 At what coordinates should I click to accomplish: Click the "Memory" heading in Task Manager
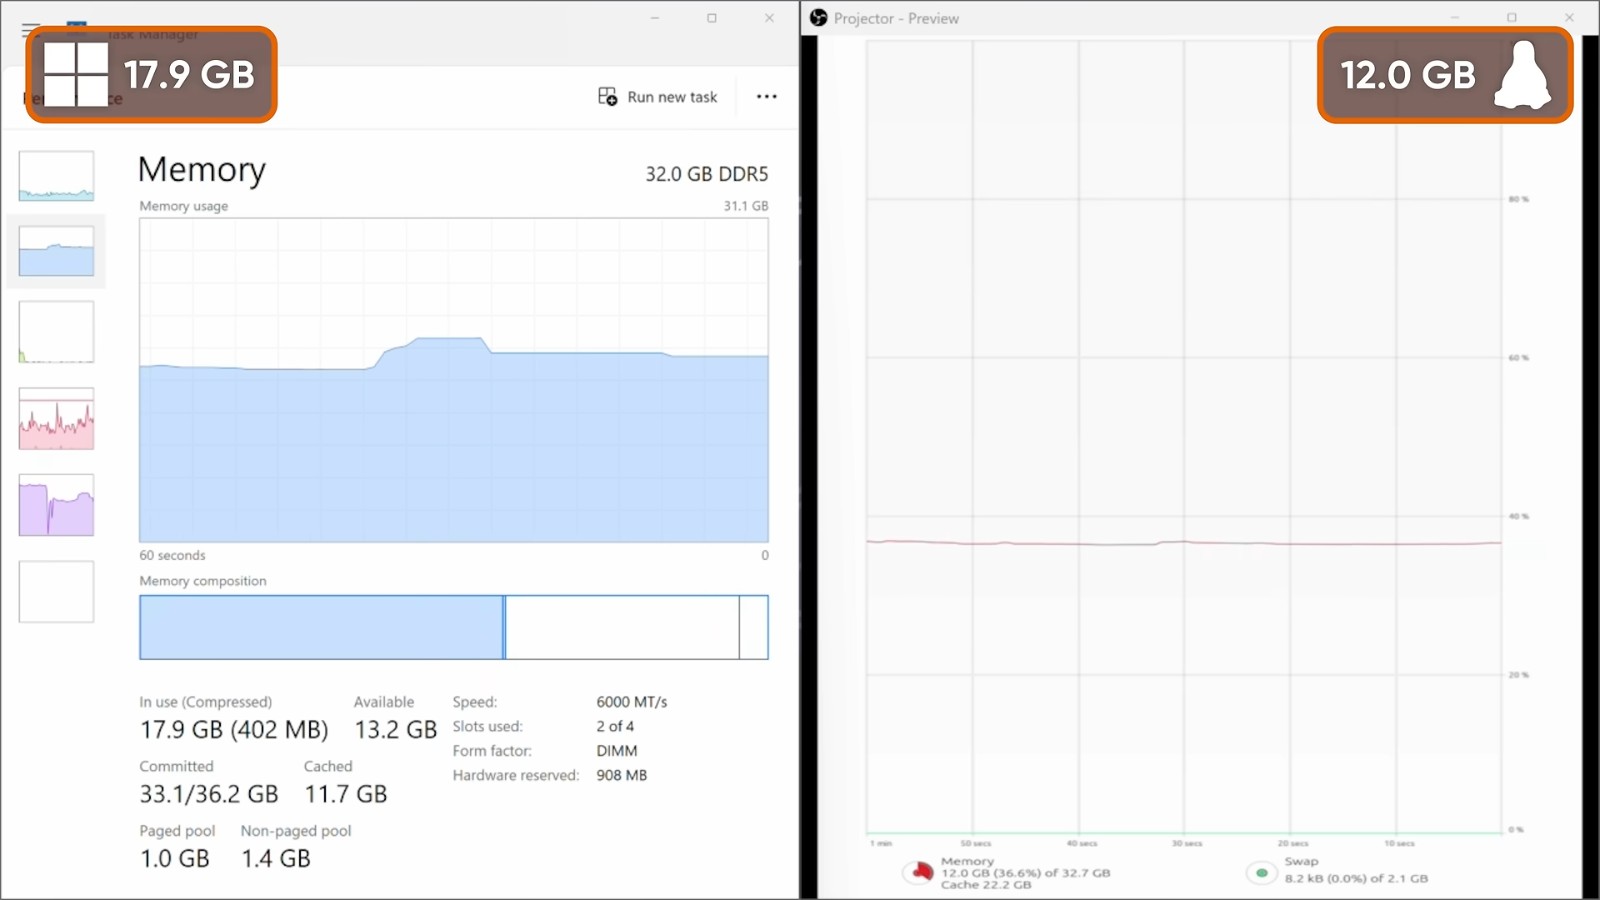[202, 170]
